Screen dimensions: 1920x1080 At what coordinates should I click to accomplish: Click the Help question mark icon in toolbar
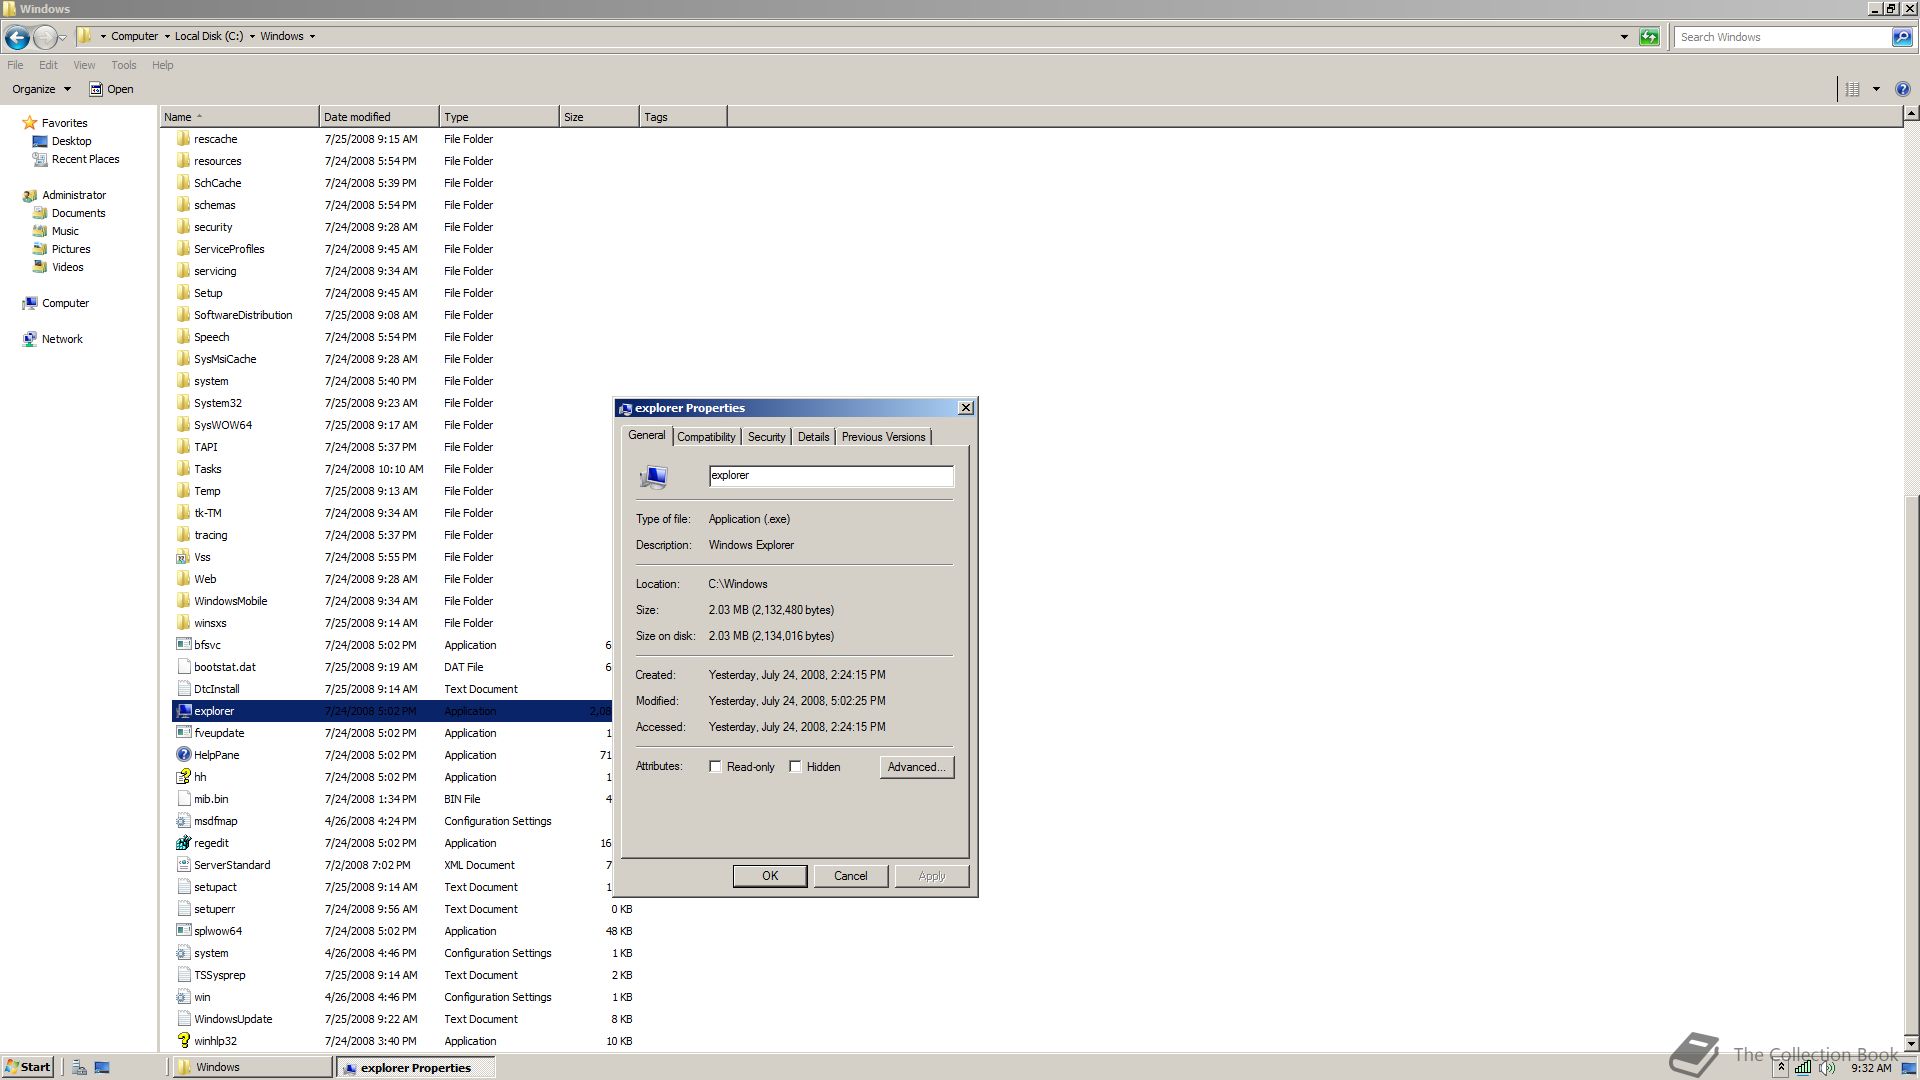click(1903, 89)
